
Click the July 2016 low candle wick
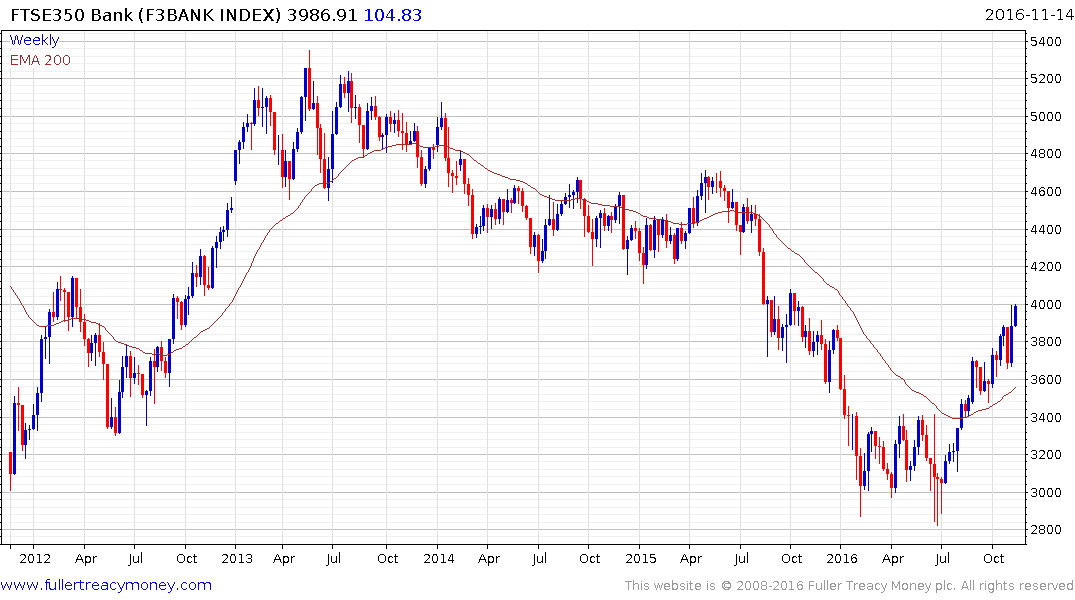coord(937,494)
